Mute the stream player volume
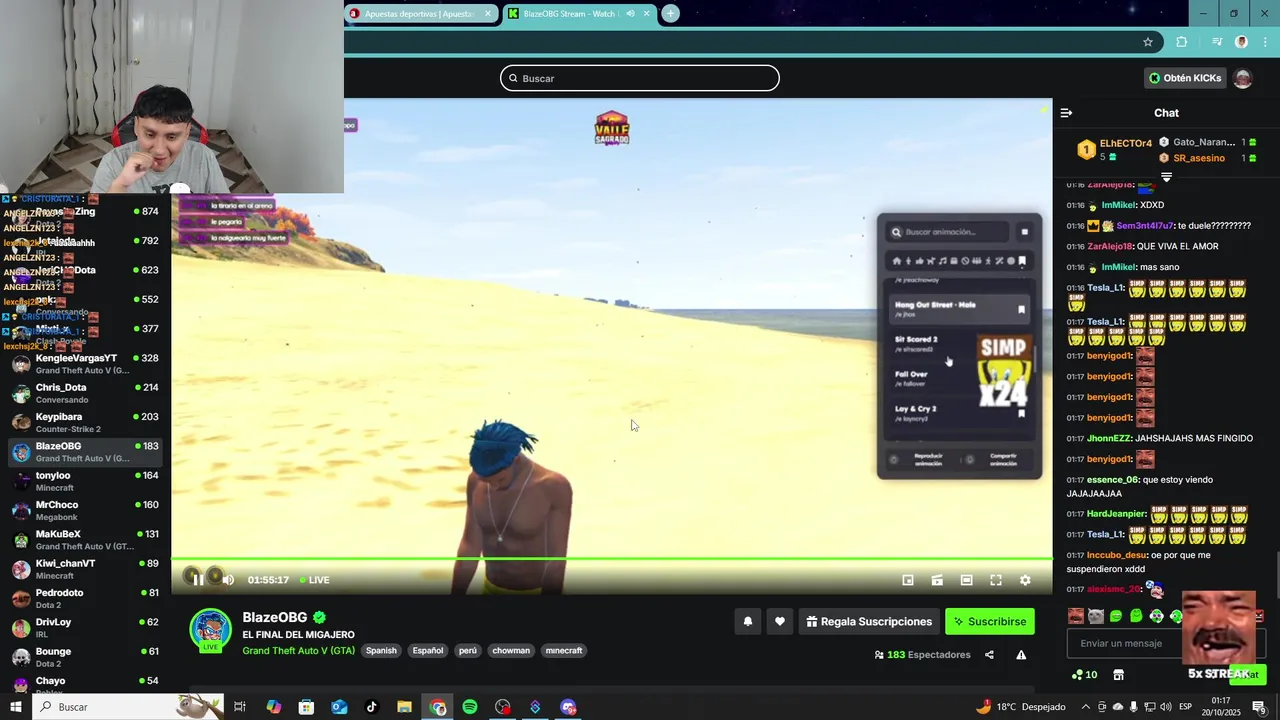The image size is (1280, 720). (x=228, y=579)
